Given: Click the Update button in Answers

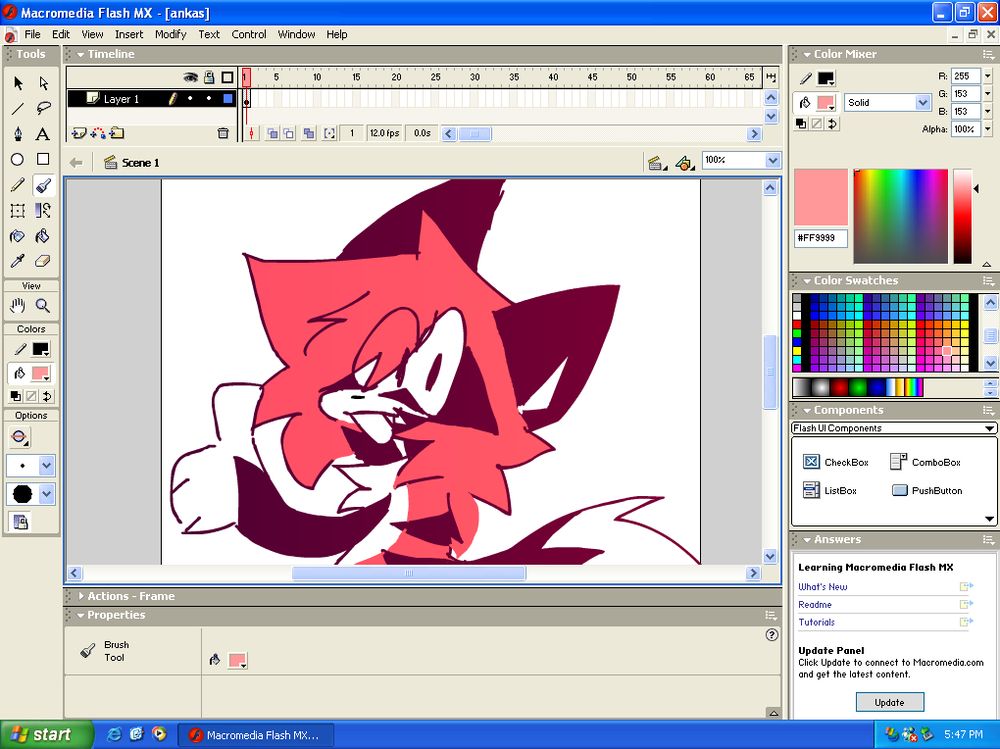Looking at the screenshot, I should pyautogui.click(x=890, y=702).
